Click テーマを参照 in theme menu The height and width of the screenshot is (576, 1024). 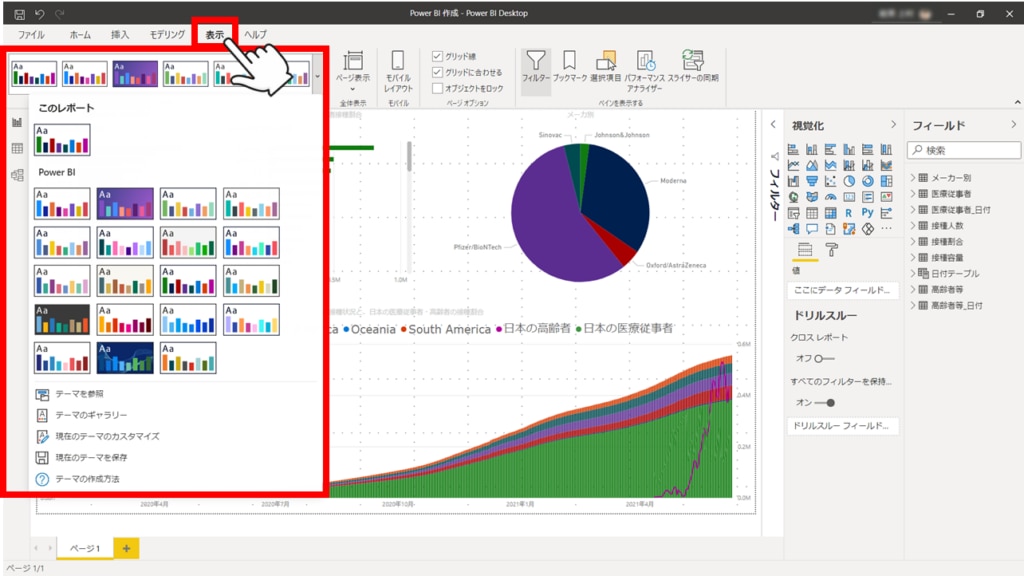click(x=79, y=394)
